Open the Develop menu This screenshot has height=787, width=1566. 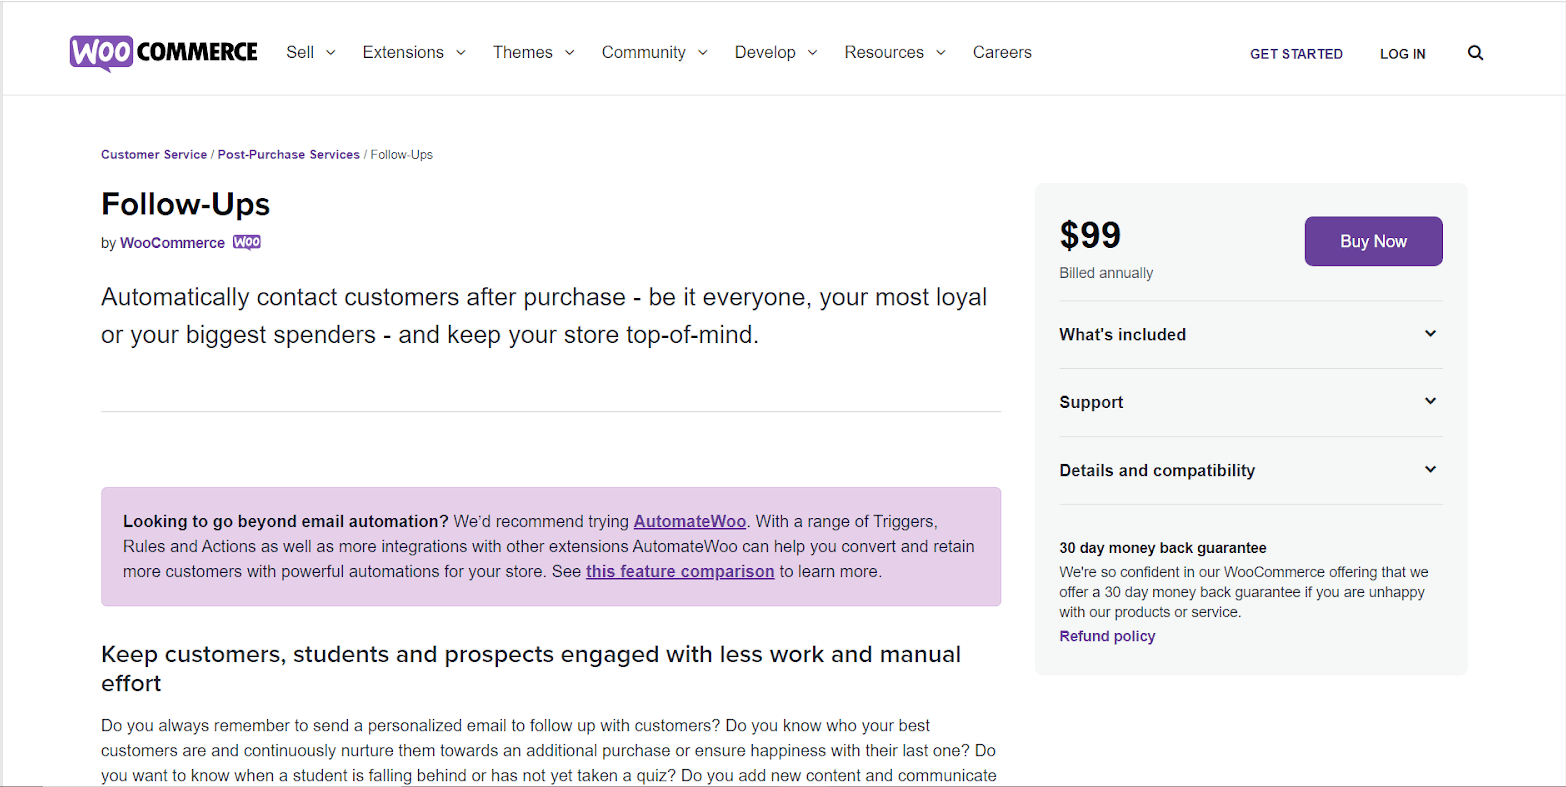point(776,52)
